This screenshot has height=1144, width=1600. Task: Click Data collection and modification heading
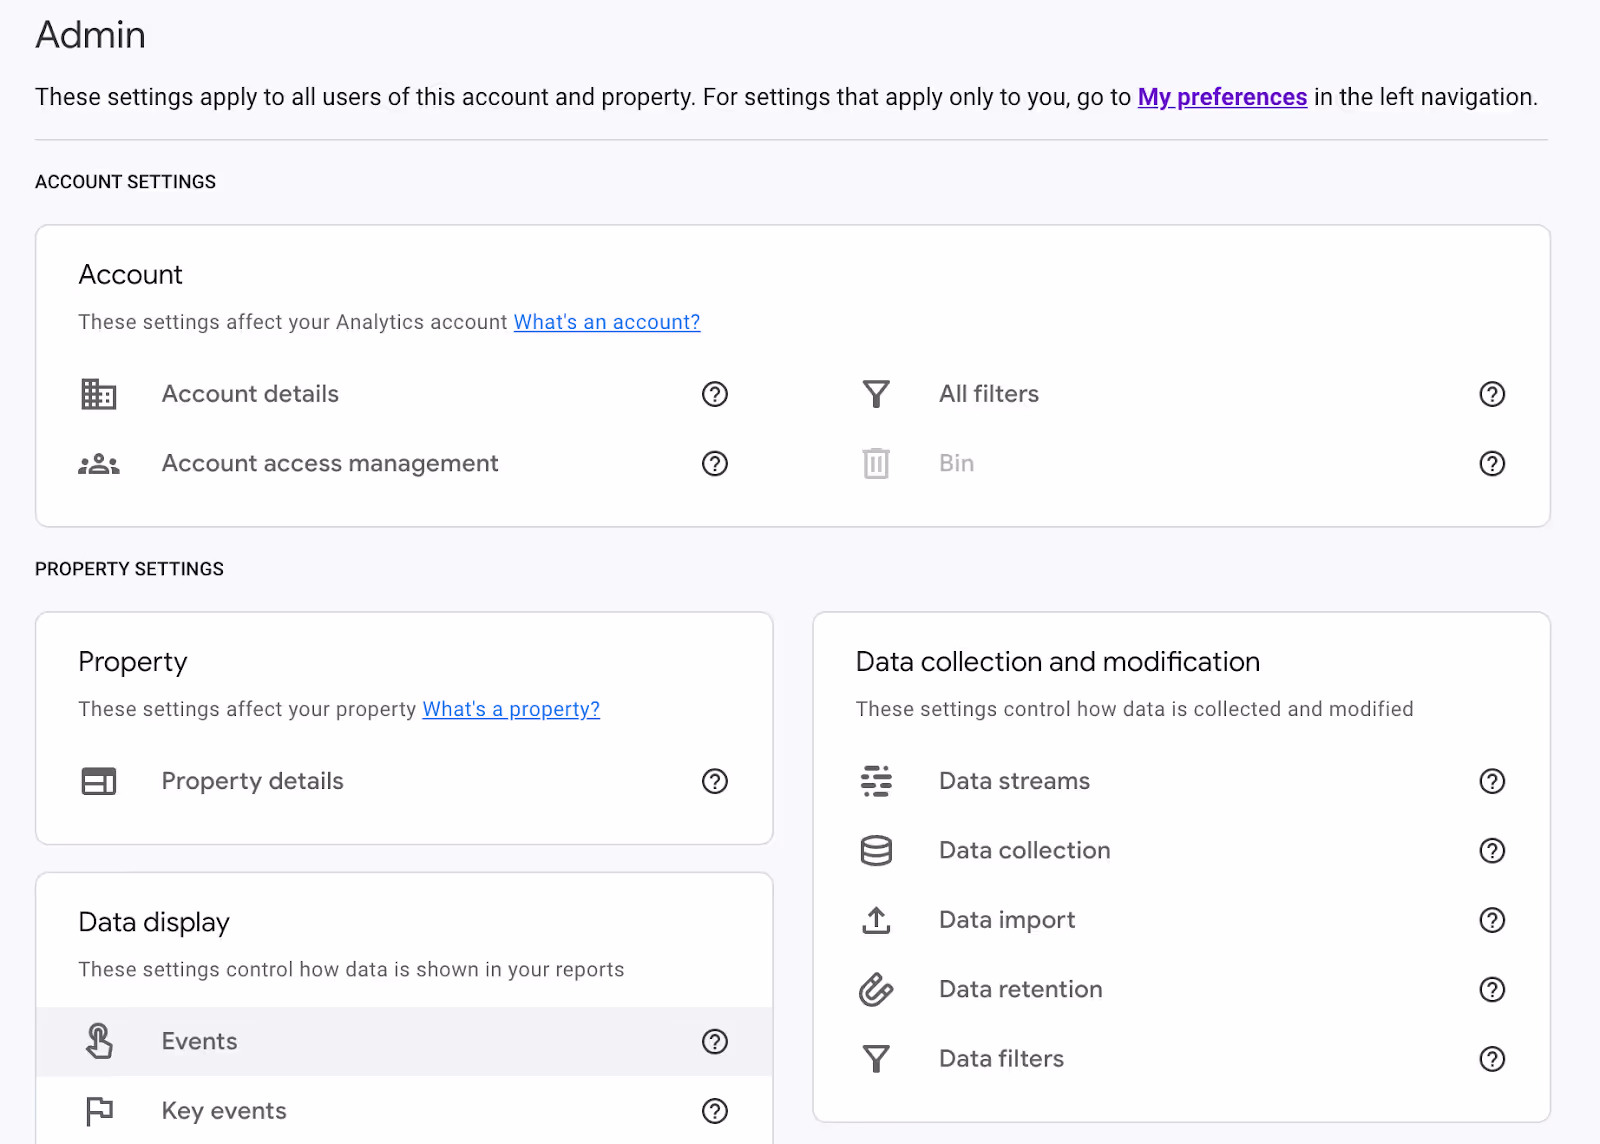(x=1058, y=662)
